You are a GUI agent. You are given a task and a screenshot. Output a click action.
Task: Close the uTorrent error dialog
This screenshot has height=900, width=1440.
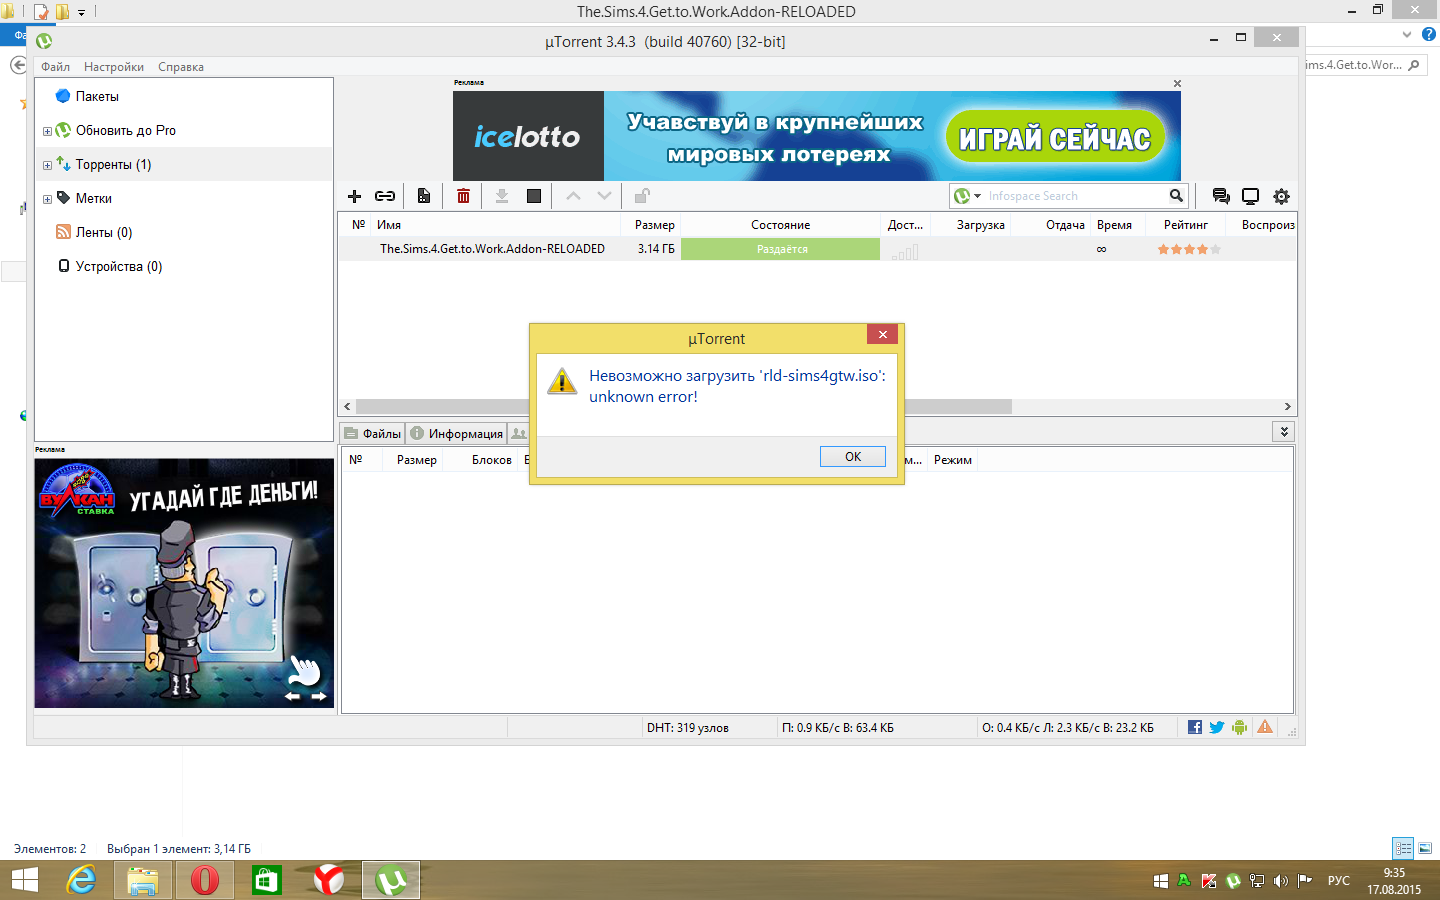click(882, 335)
